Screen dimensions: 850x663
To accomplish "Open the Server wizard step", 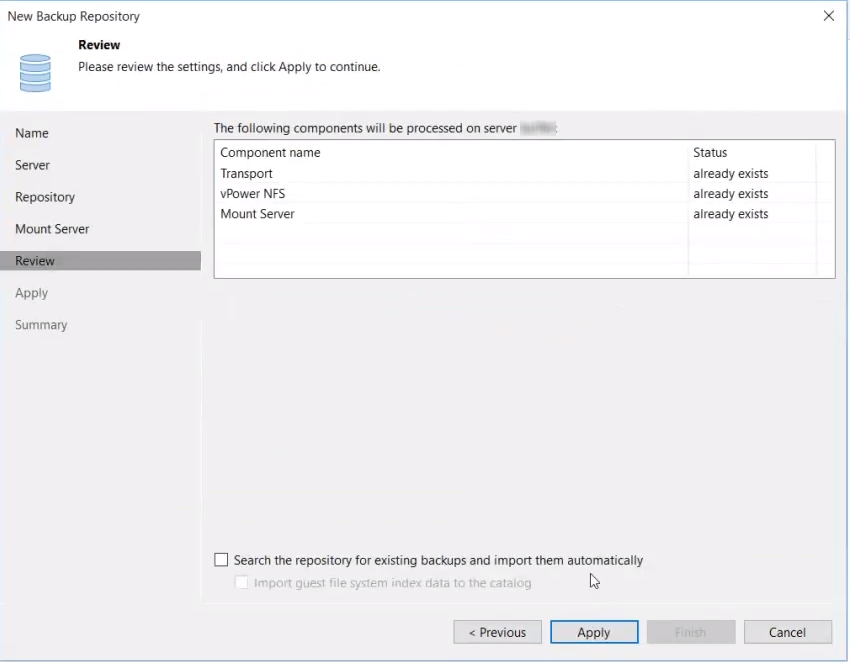I will (33, 165).
